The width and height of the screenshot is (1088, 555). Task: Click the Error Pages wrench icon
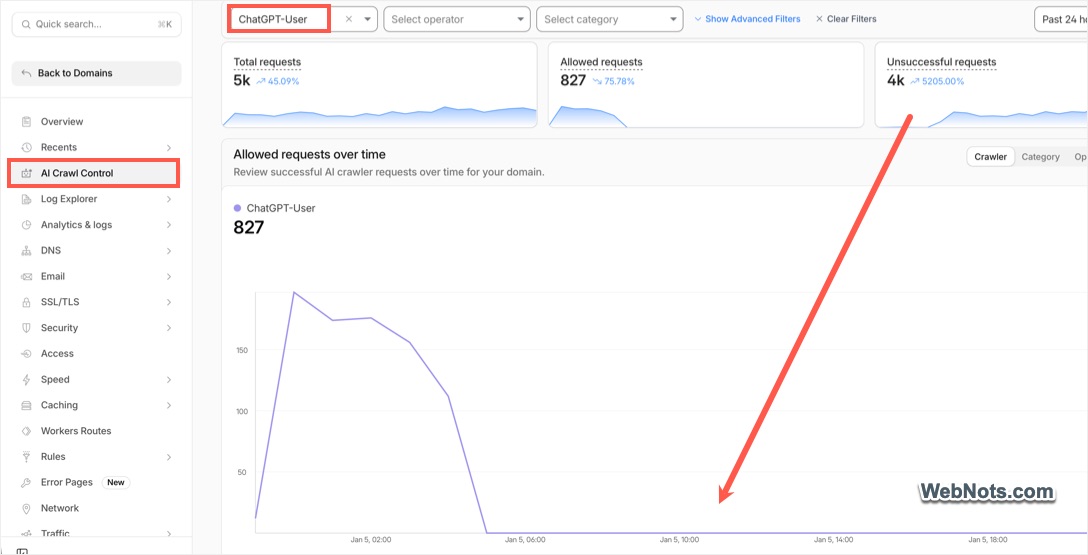tap(26, 483)
